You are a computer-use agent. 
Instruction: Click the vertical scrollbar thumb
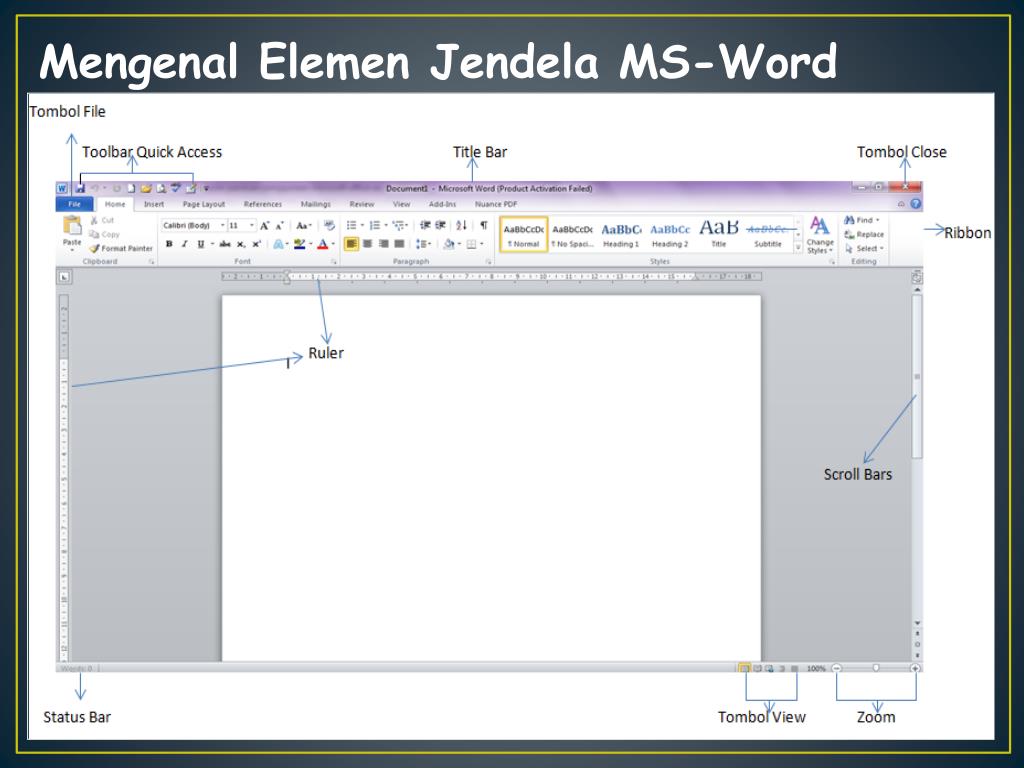[x=917, y=377]
